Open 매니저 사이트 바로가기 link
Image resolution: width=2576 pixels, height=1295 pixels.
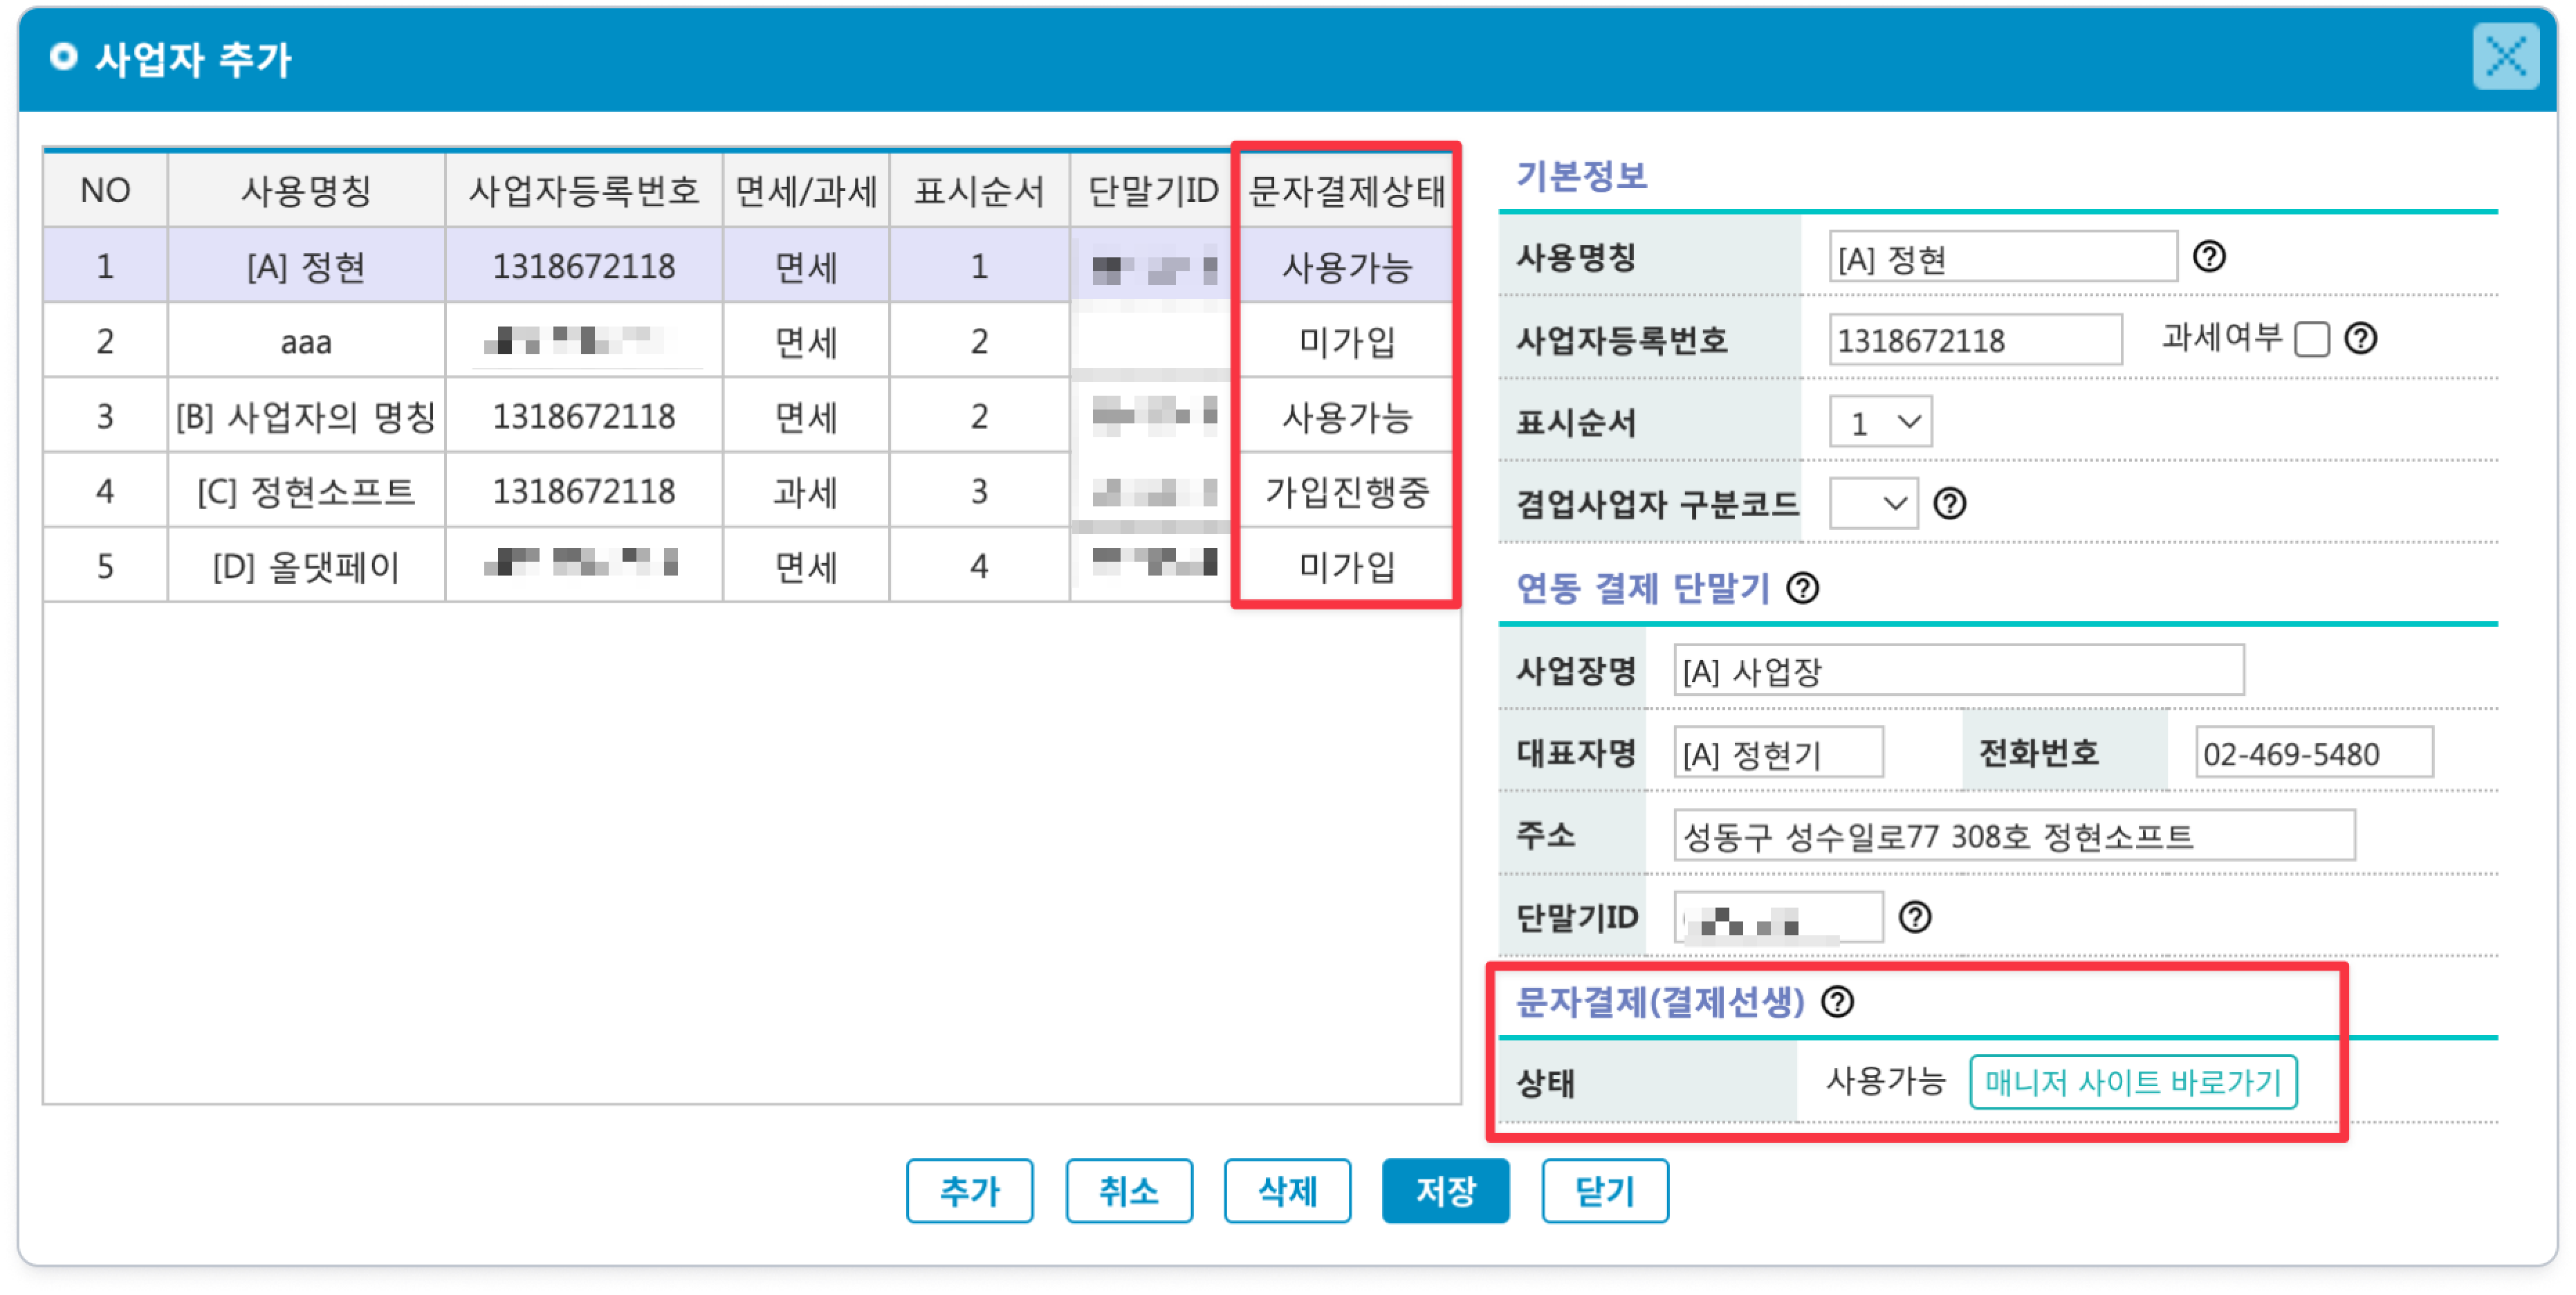tap(2132, 1082)
